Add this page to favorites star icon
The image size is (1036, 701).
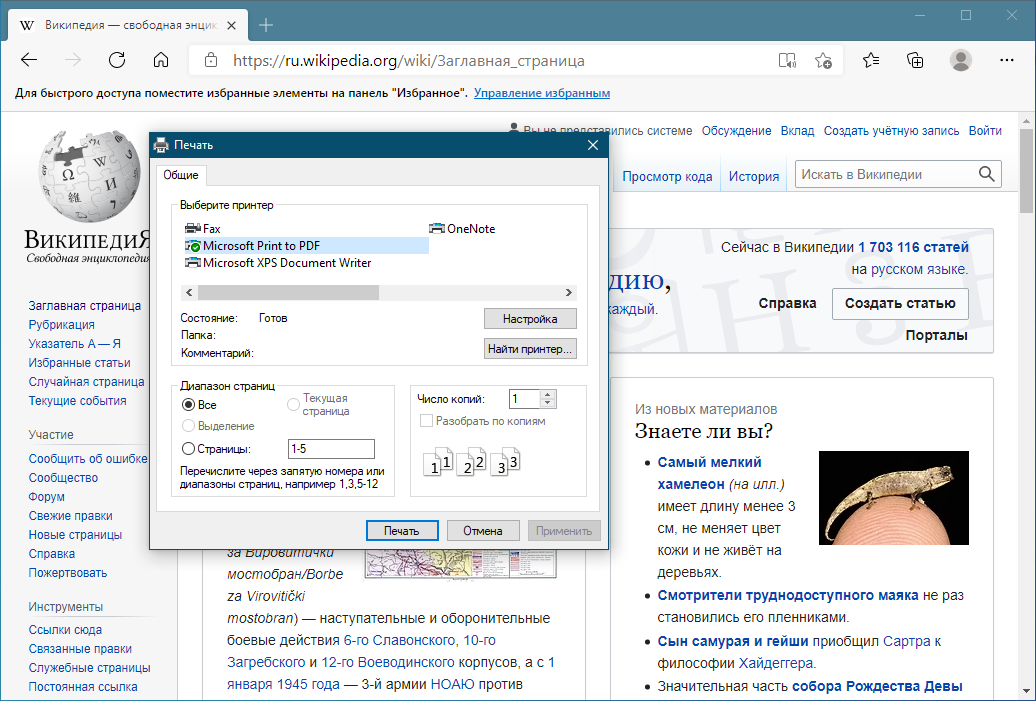[823, 61]
